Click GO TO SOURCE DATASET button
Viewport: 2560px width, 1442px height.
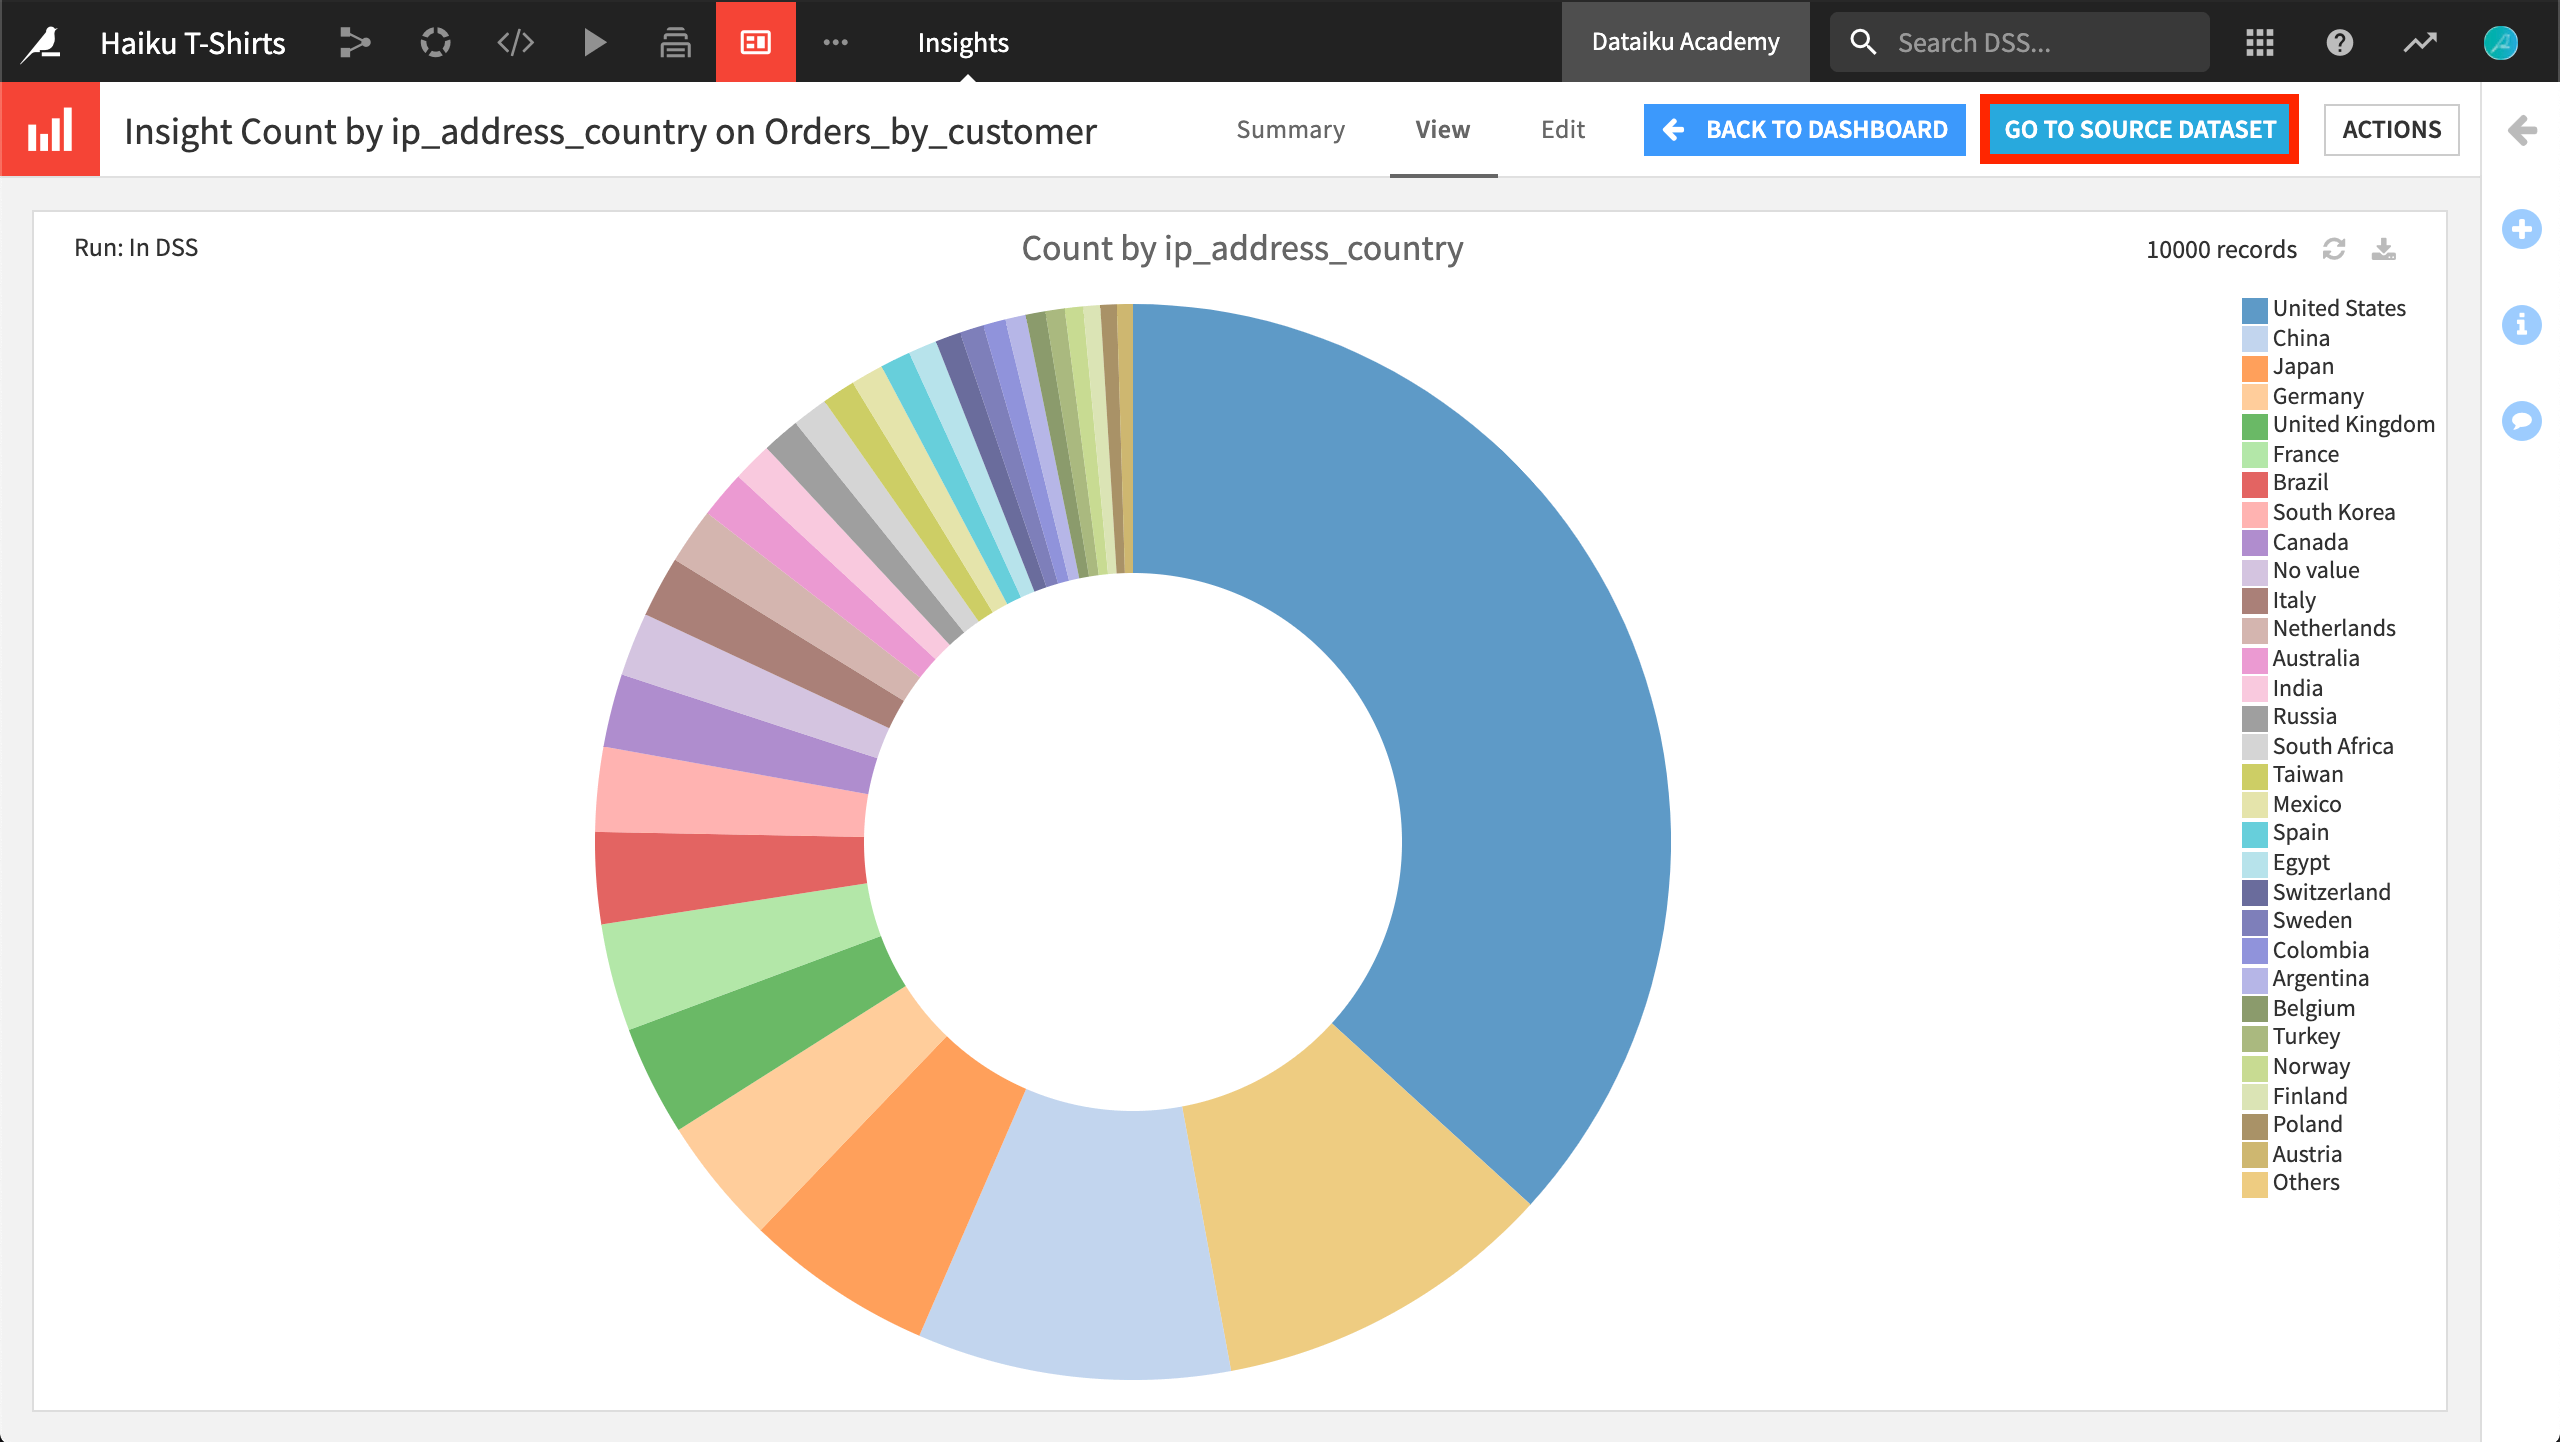coord(2138,128)
